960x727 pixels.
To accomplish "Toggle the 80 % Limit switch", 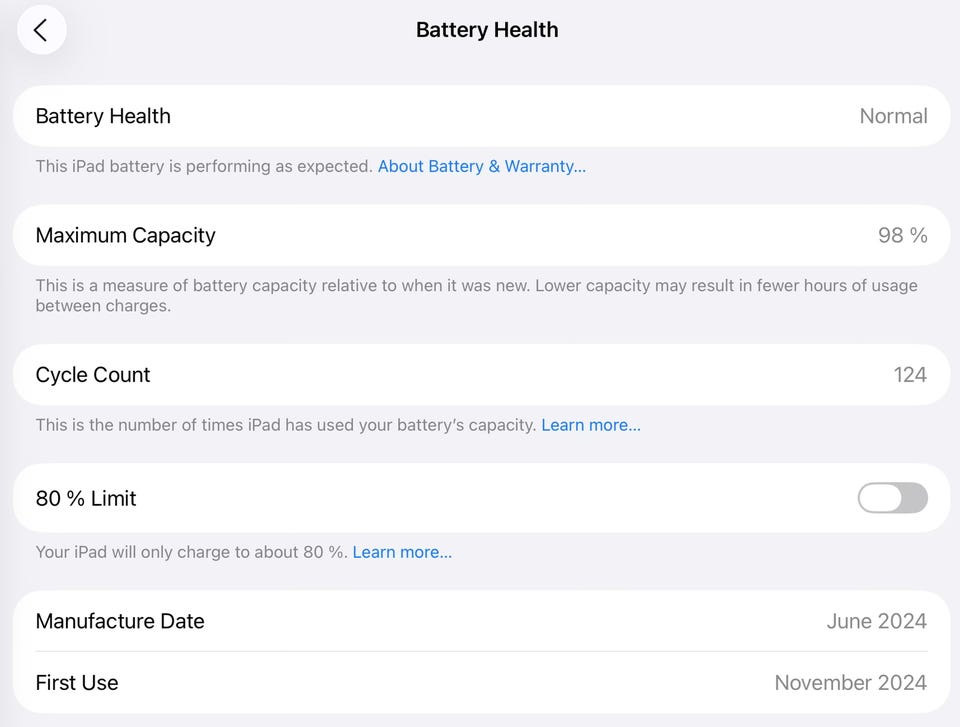I will [892, 498].
